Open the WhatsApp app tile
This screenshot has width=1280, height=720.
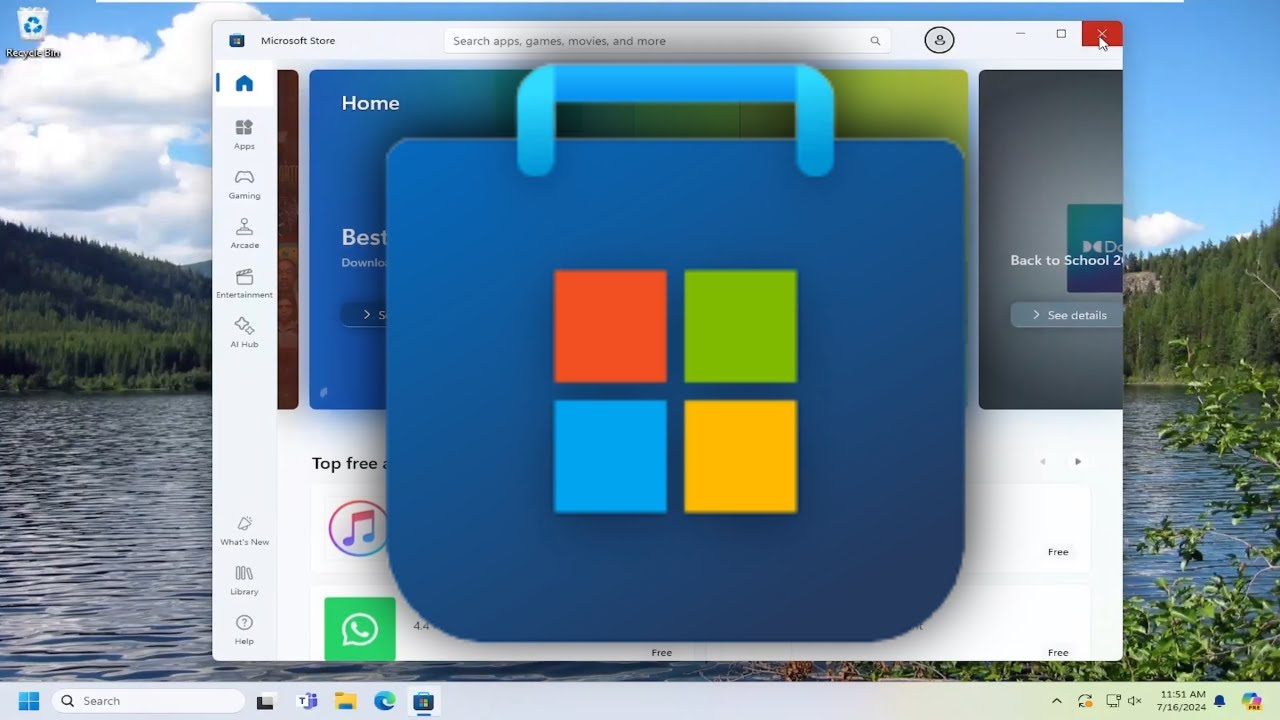pyautogui.click(x=359, y=629)
